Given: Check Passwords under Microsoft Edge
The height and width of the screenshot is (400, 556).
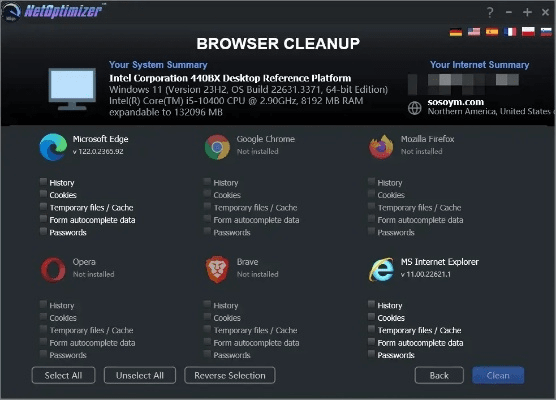Looking at the screenshot, I should tap(43, 232).
